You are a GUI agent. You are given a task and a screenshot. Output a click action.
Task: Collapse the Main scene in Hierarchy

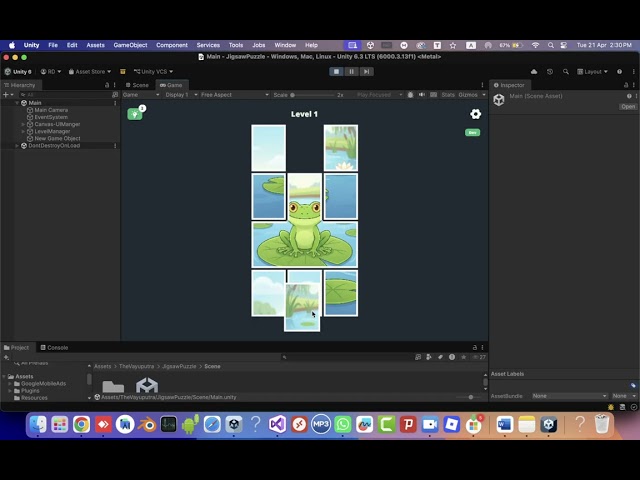pos(17,103)
